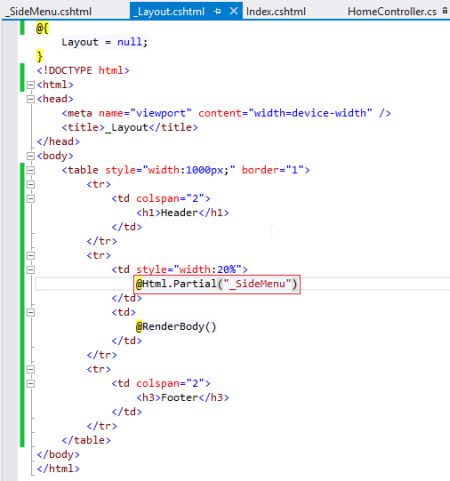Open the HomeController.cs tab
Screen dimensions: 450x481
point(392,11)
